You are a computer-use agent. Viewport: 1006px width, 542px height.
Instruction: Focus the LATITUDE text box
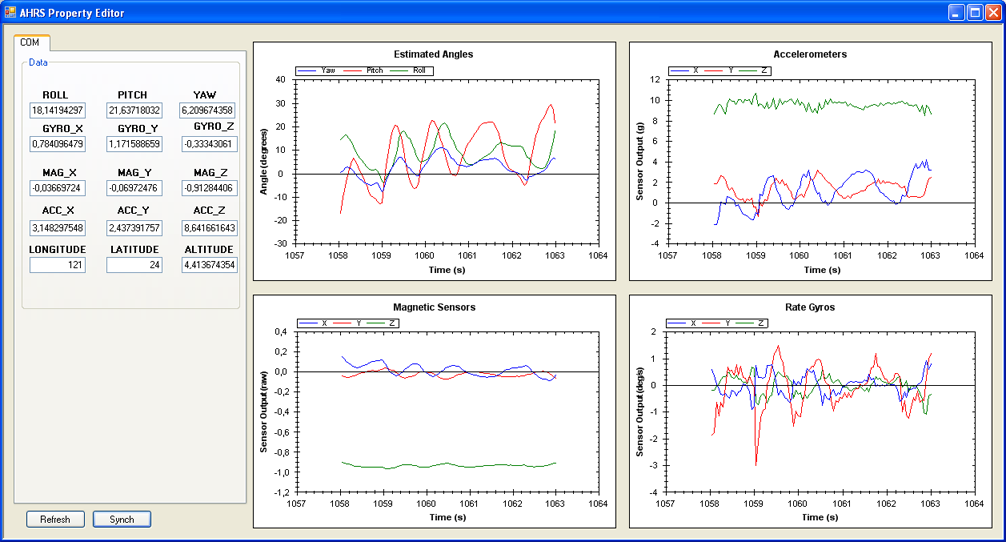[x=134, y=265]
